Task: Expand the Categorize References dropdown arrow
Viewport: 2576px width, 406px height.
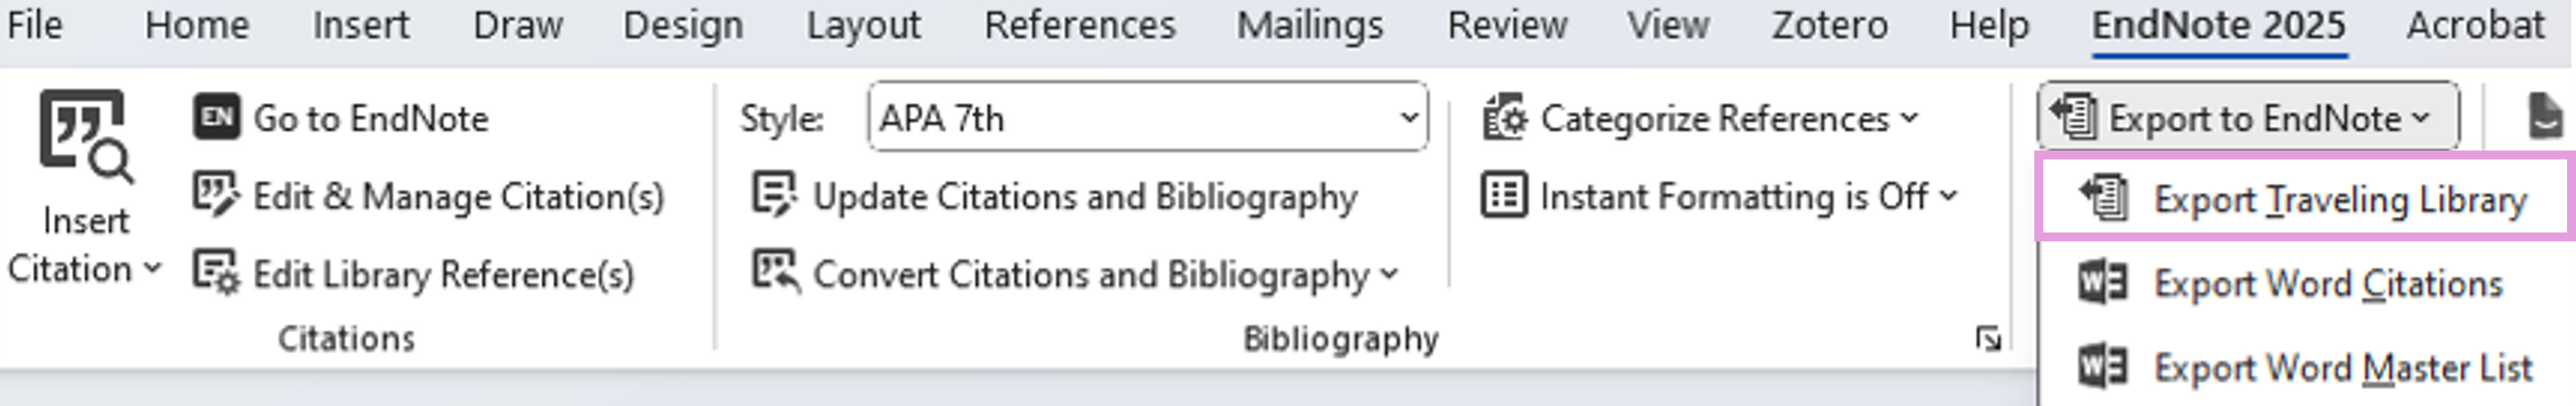Action: pyautogui.click(x=1910, y=118)
